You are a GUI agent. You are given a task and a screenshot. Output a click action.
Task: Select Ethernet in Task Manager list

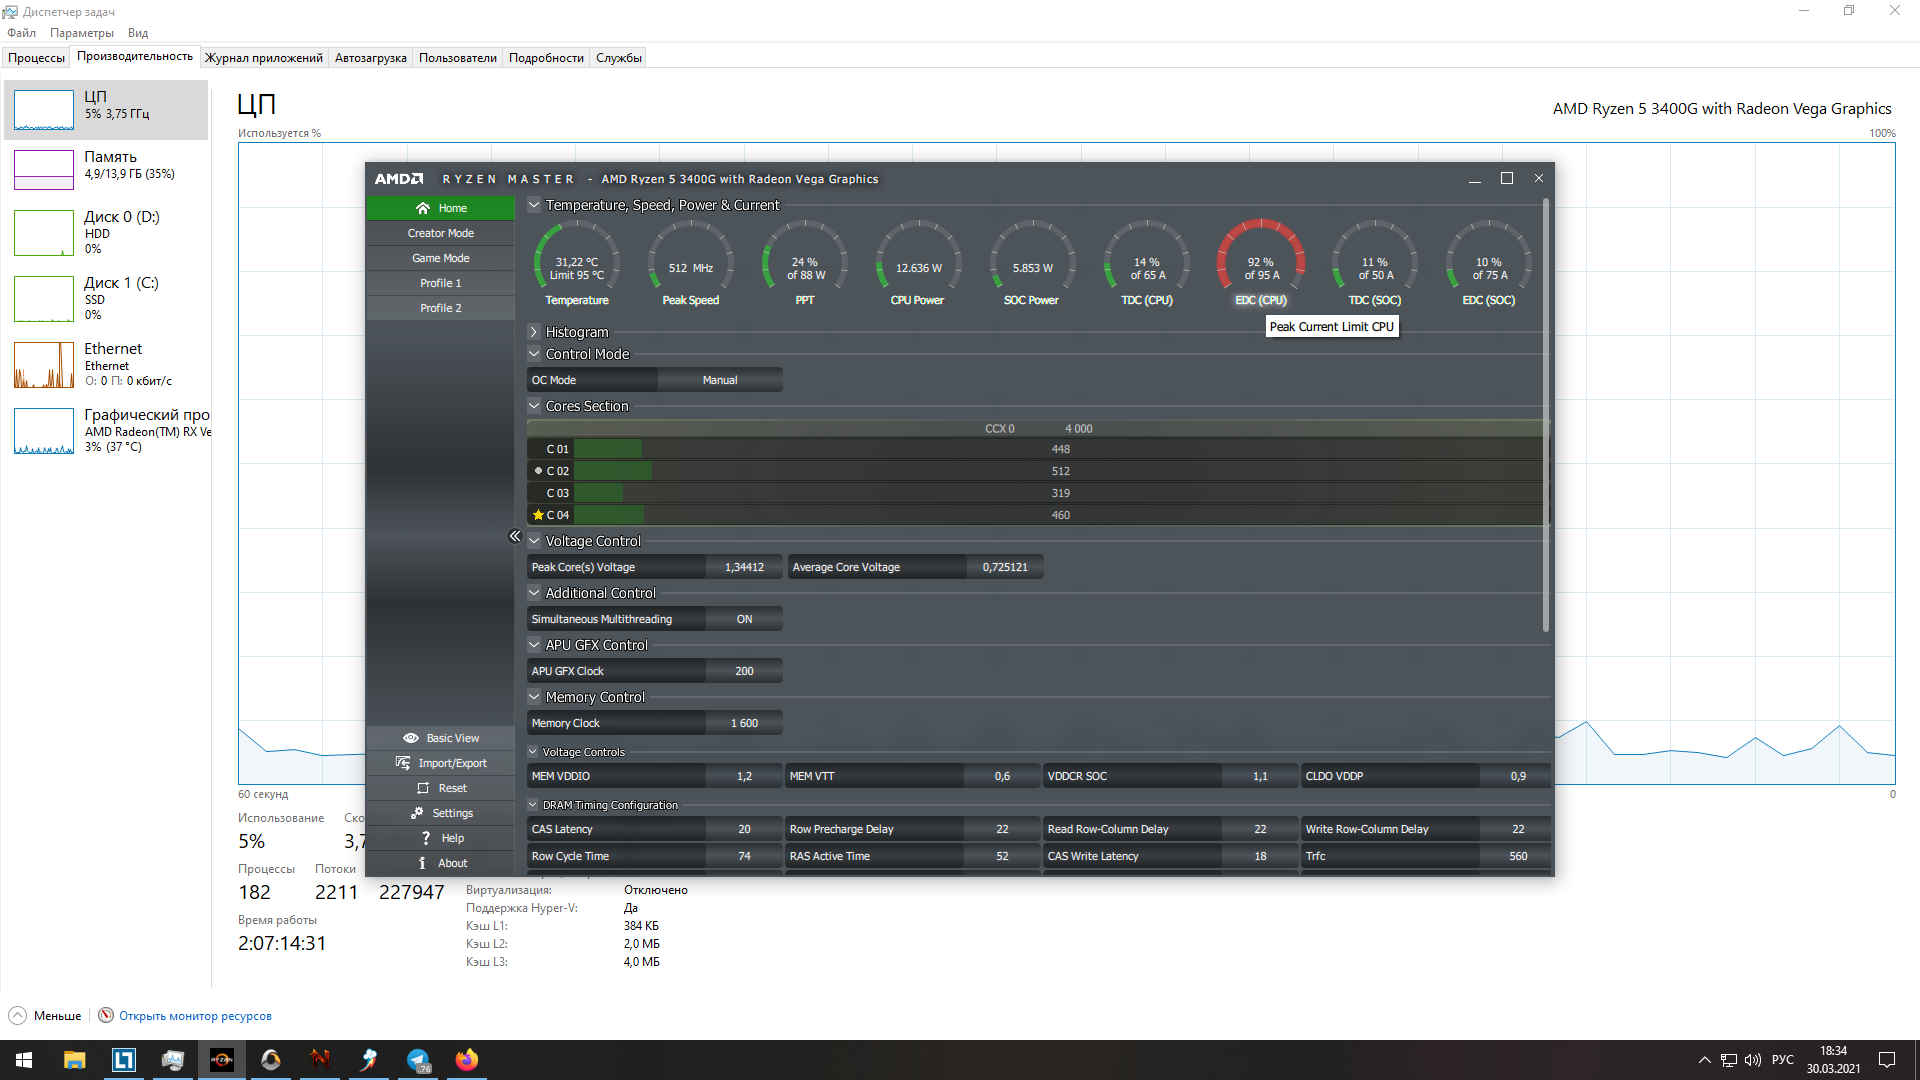(x=106, y=364)
